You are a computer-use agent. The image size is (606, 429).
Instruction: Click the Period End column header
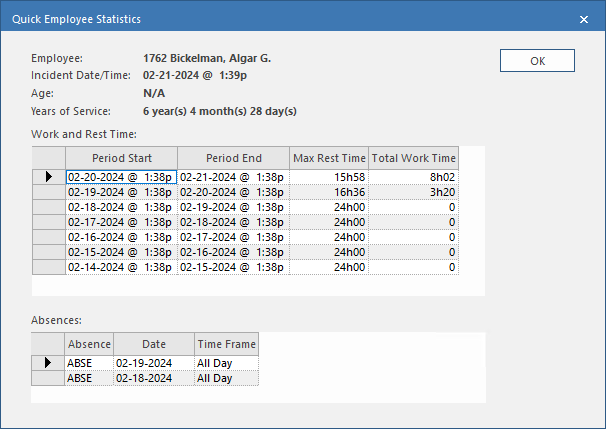(233, 158)
